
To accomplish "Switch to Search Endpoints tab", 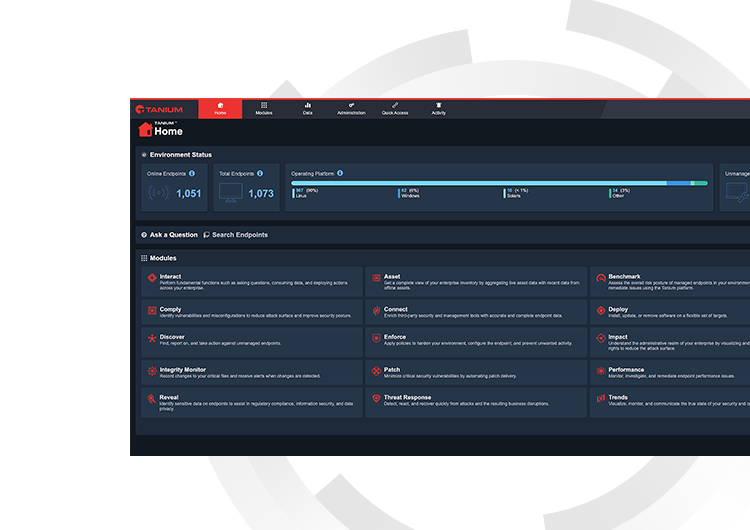I will point(236,235).
